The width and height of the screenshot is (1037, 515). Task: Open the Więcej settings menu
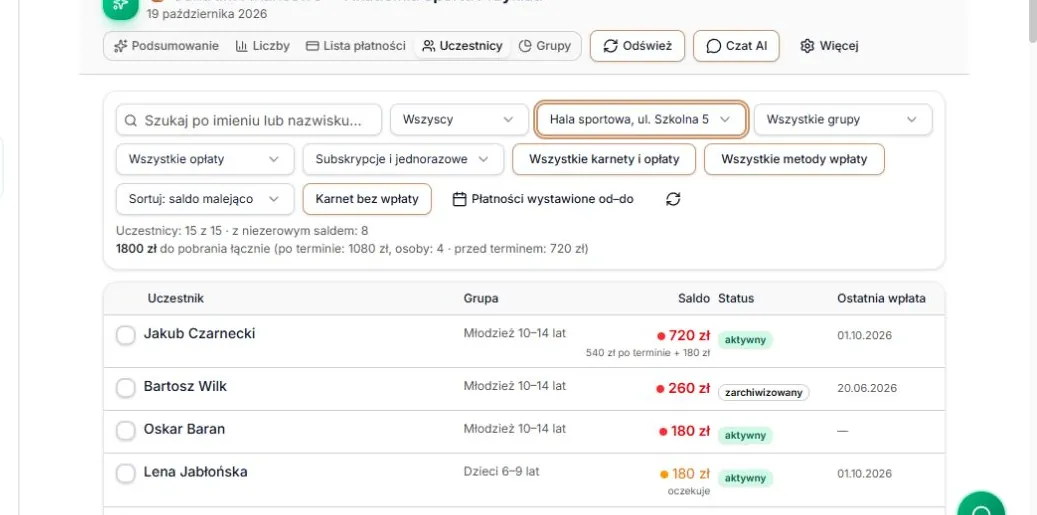click(x=829, y=46)
